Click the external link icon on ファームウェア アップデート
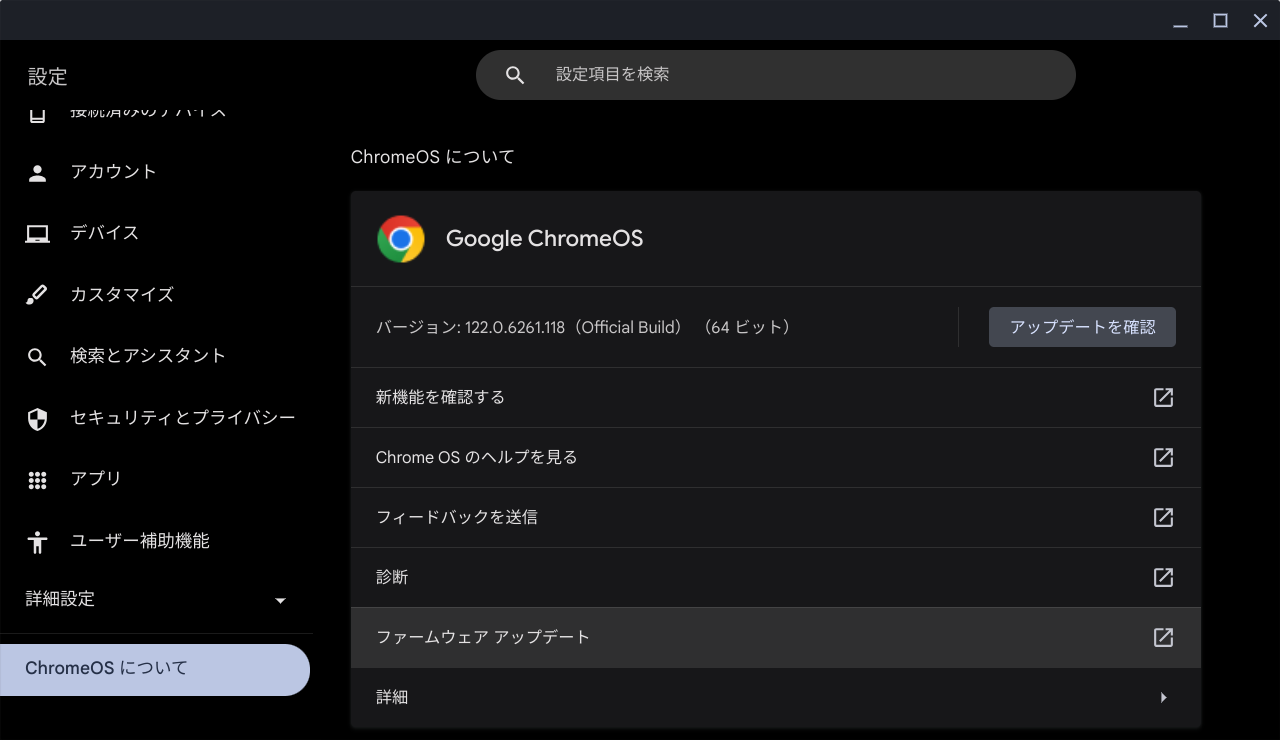1280x740 pixels. click(x=1163, y=637)
